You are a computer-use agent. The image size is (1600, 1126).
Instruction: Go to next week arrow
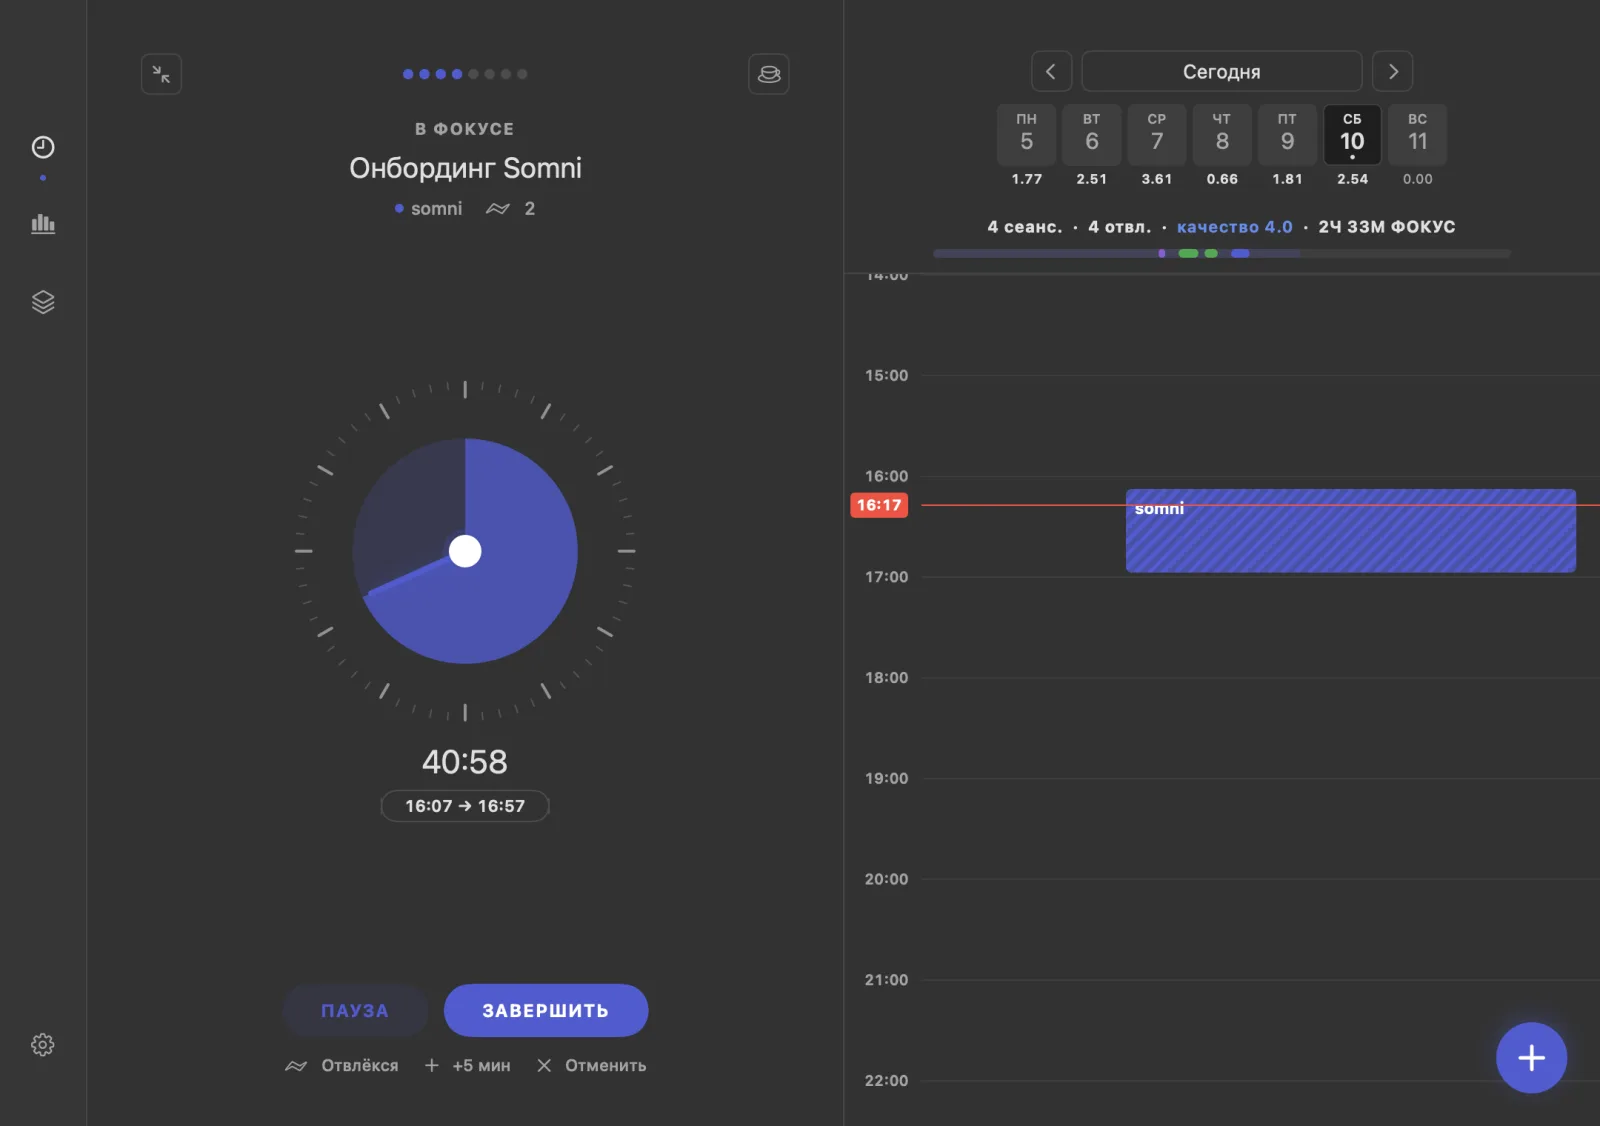(x=1392, y=71)
